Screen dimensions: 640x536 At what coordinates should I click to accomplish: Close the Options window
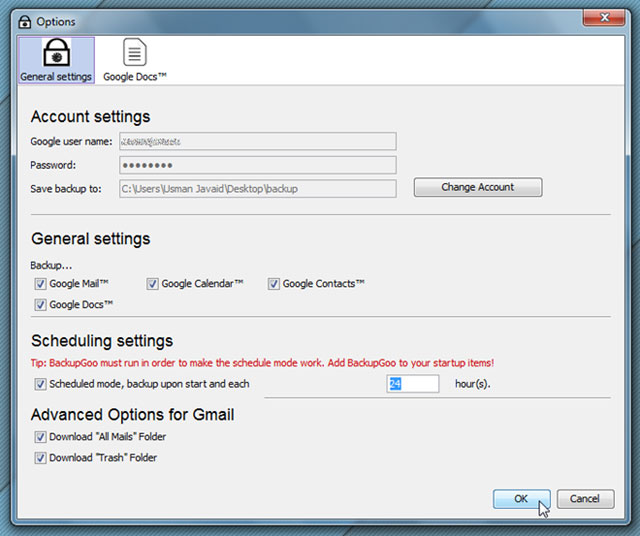604,18
